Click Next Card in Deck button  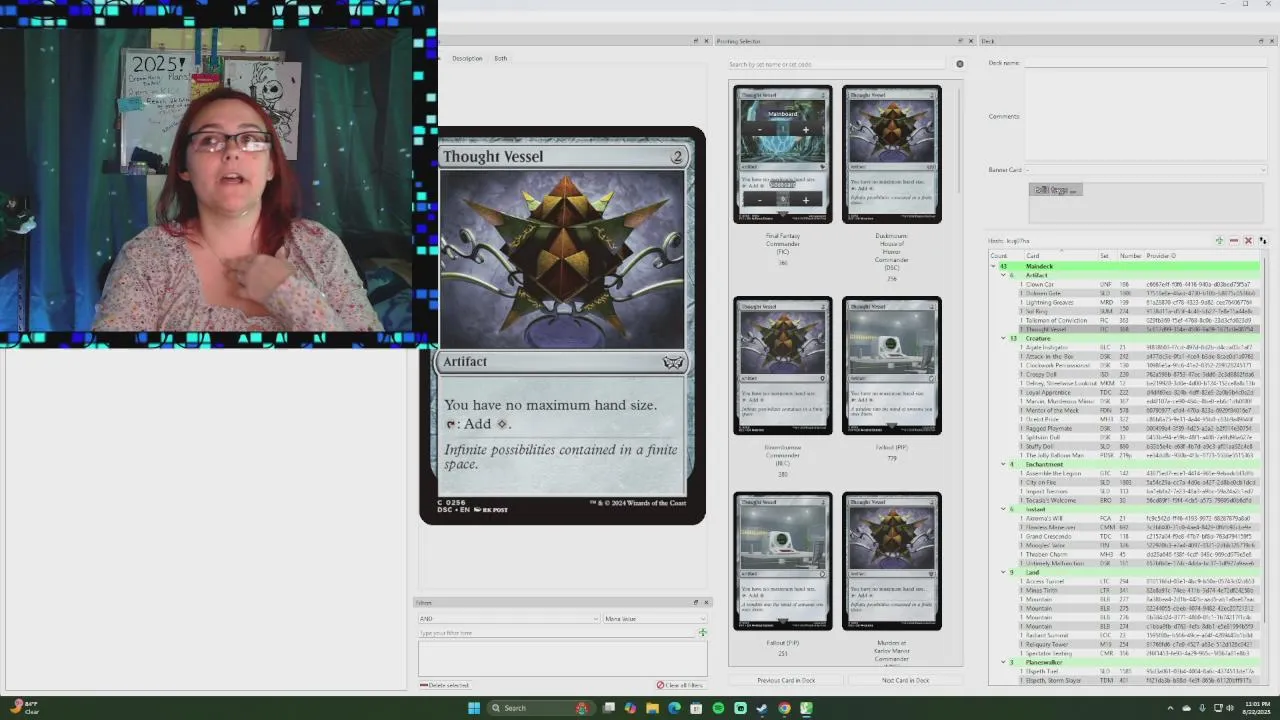[905, 680]
